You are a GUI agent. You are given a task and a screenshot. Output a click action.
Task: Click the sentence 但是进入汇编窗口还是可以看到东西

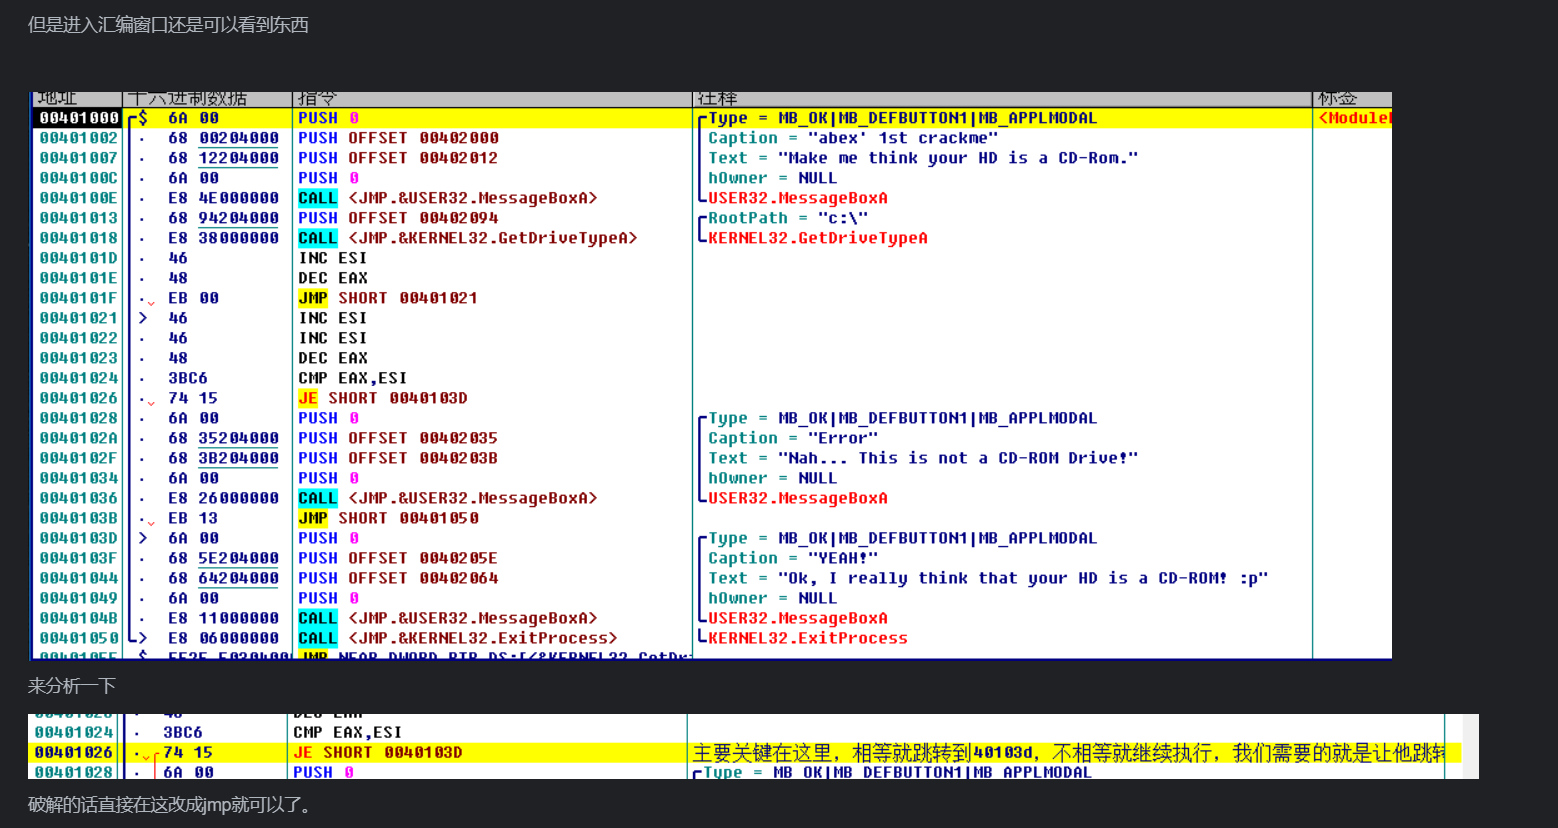click(x=168, y=24)
